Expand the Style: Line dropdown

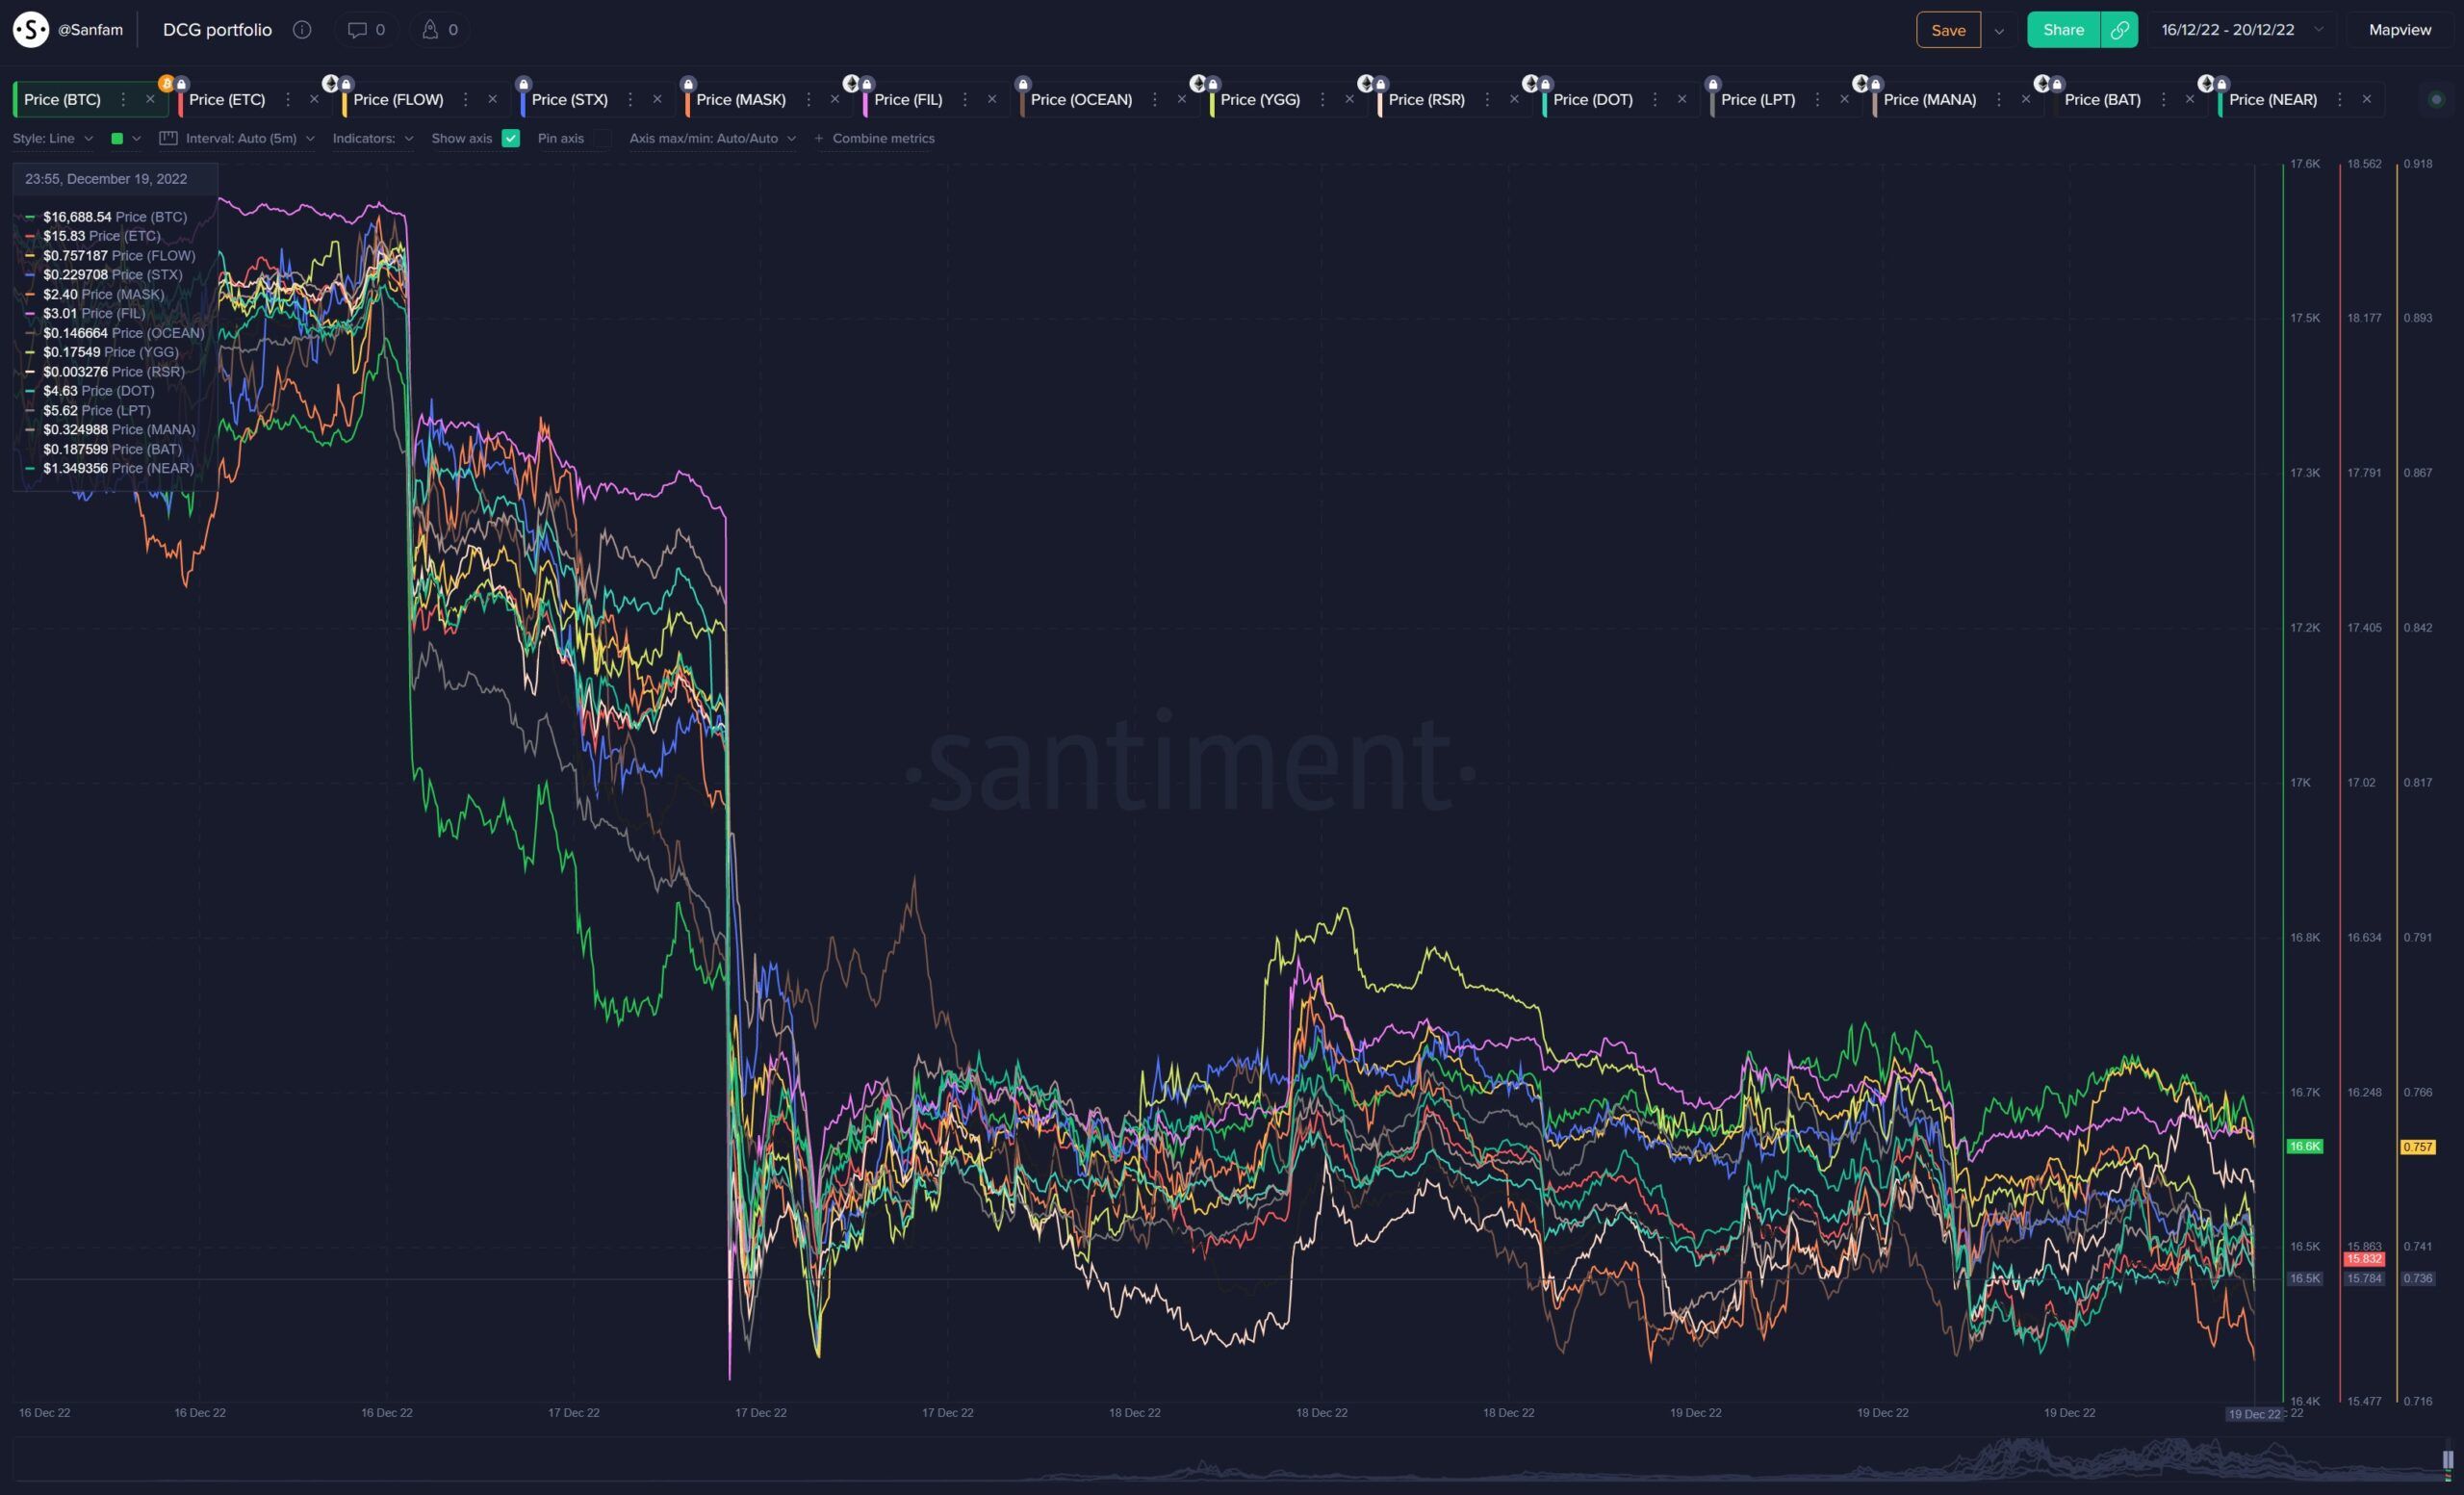[x=53, y=138]
